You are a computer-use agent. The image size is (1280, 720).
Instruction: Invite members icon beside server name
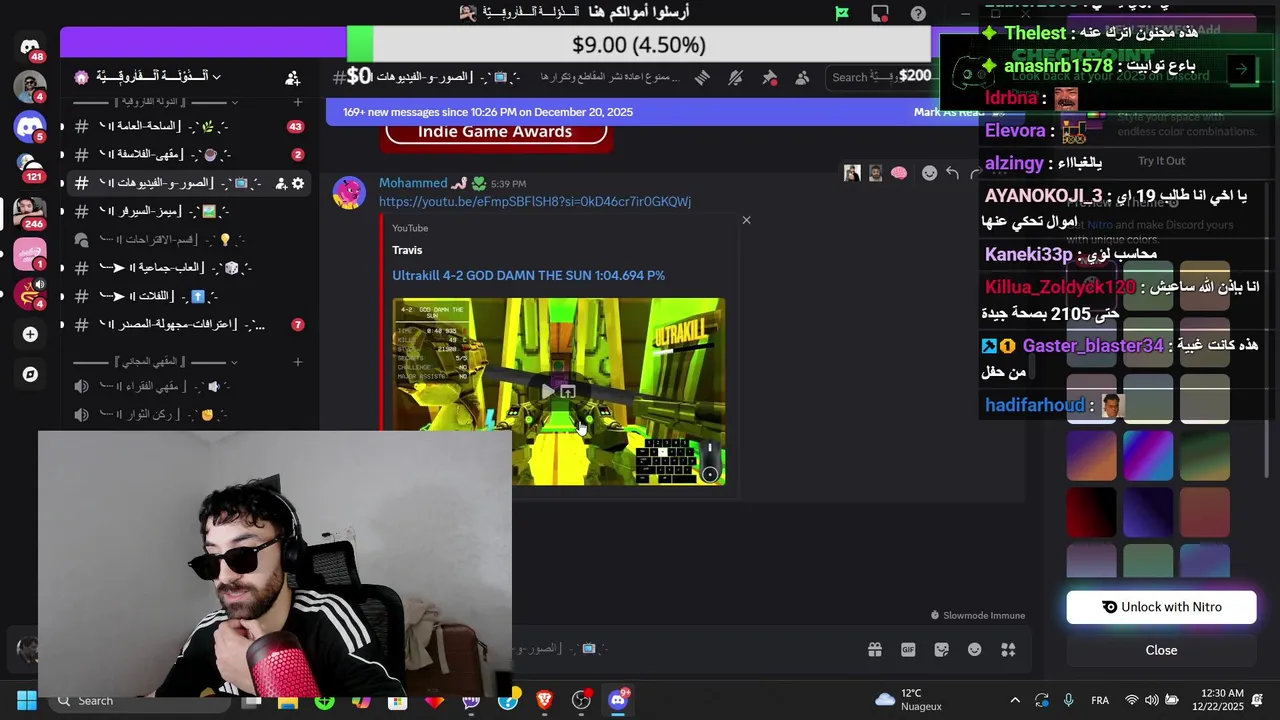click(x=292, y=77)
